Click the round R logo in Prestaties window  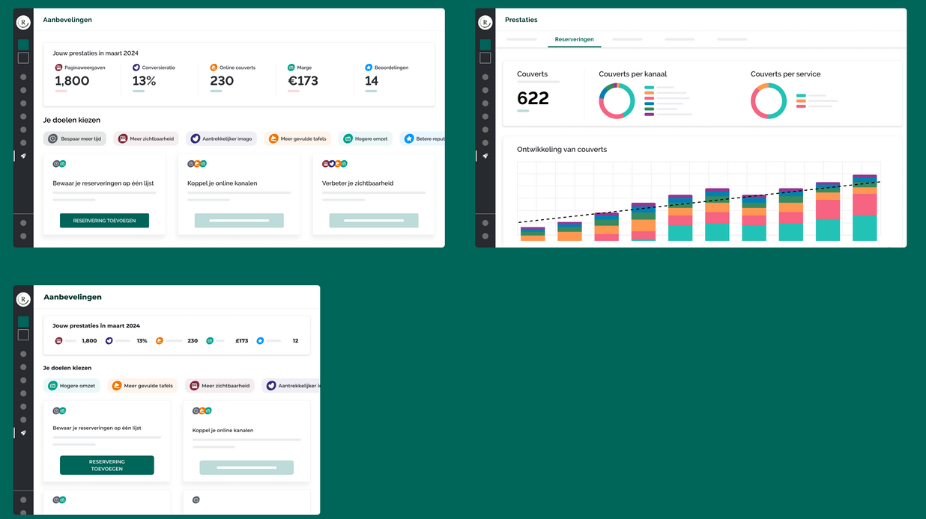(485, 22)
